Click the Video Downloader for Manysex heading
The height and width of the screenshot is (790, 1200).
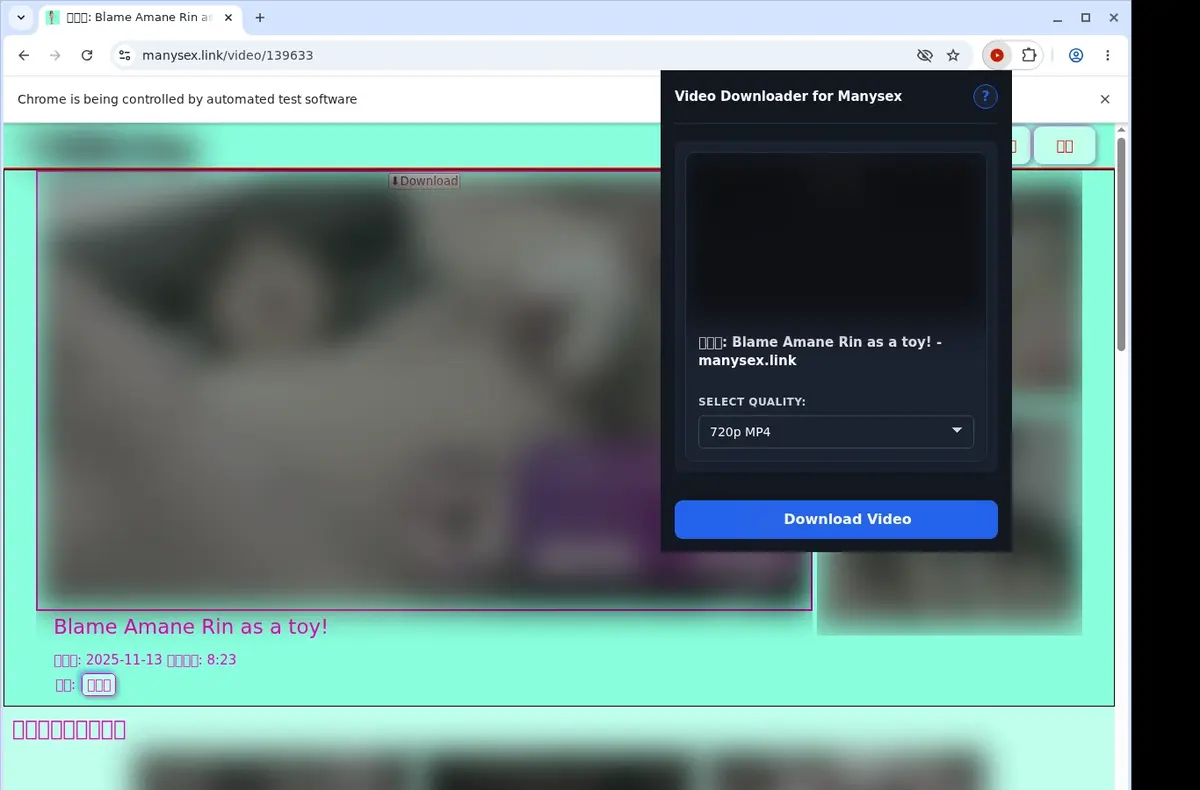[x=788, y=96]
